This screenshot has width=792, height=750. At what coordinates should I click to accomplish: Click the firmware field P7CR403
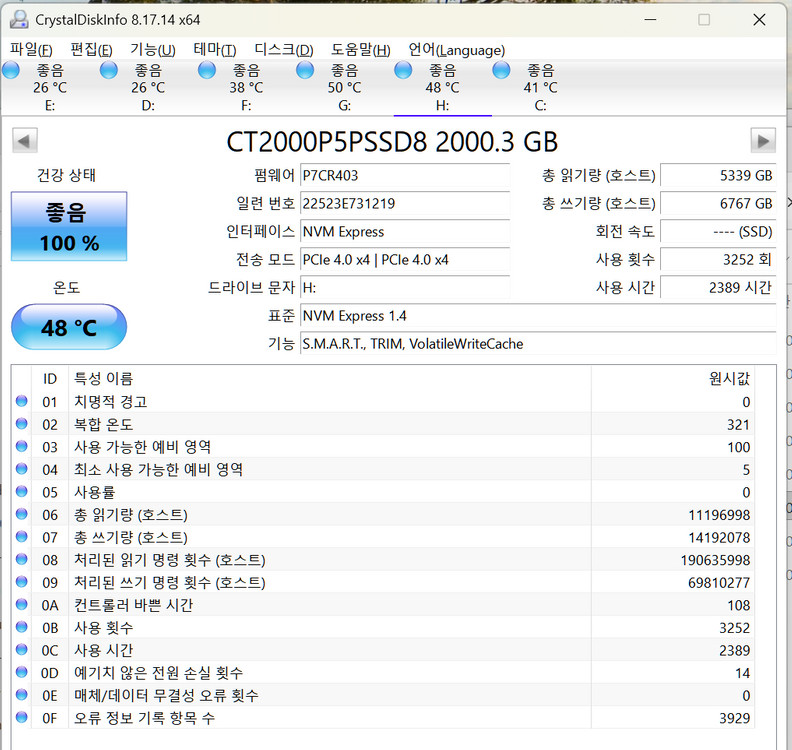click(x=405, y=175)
